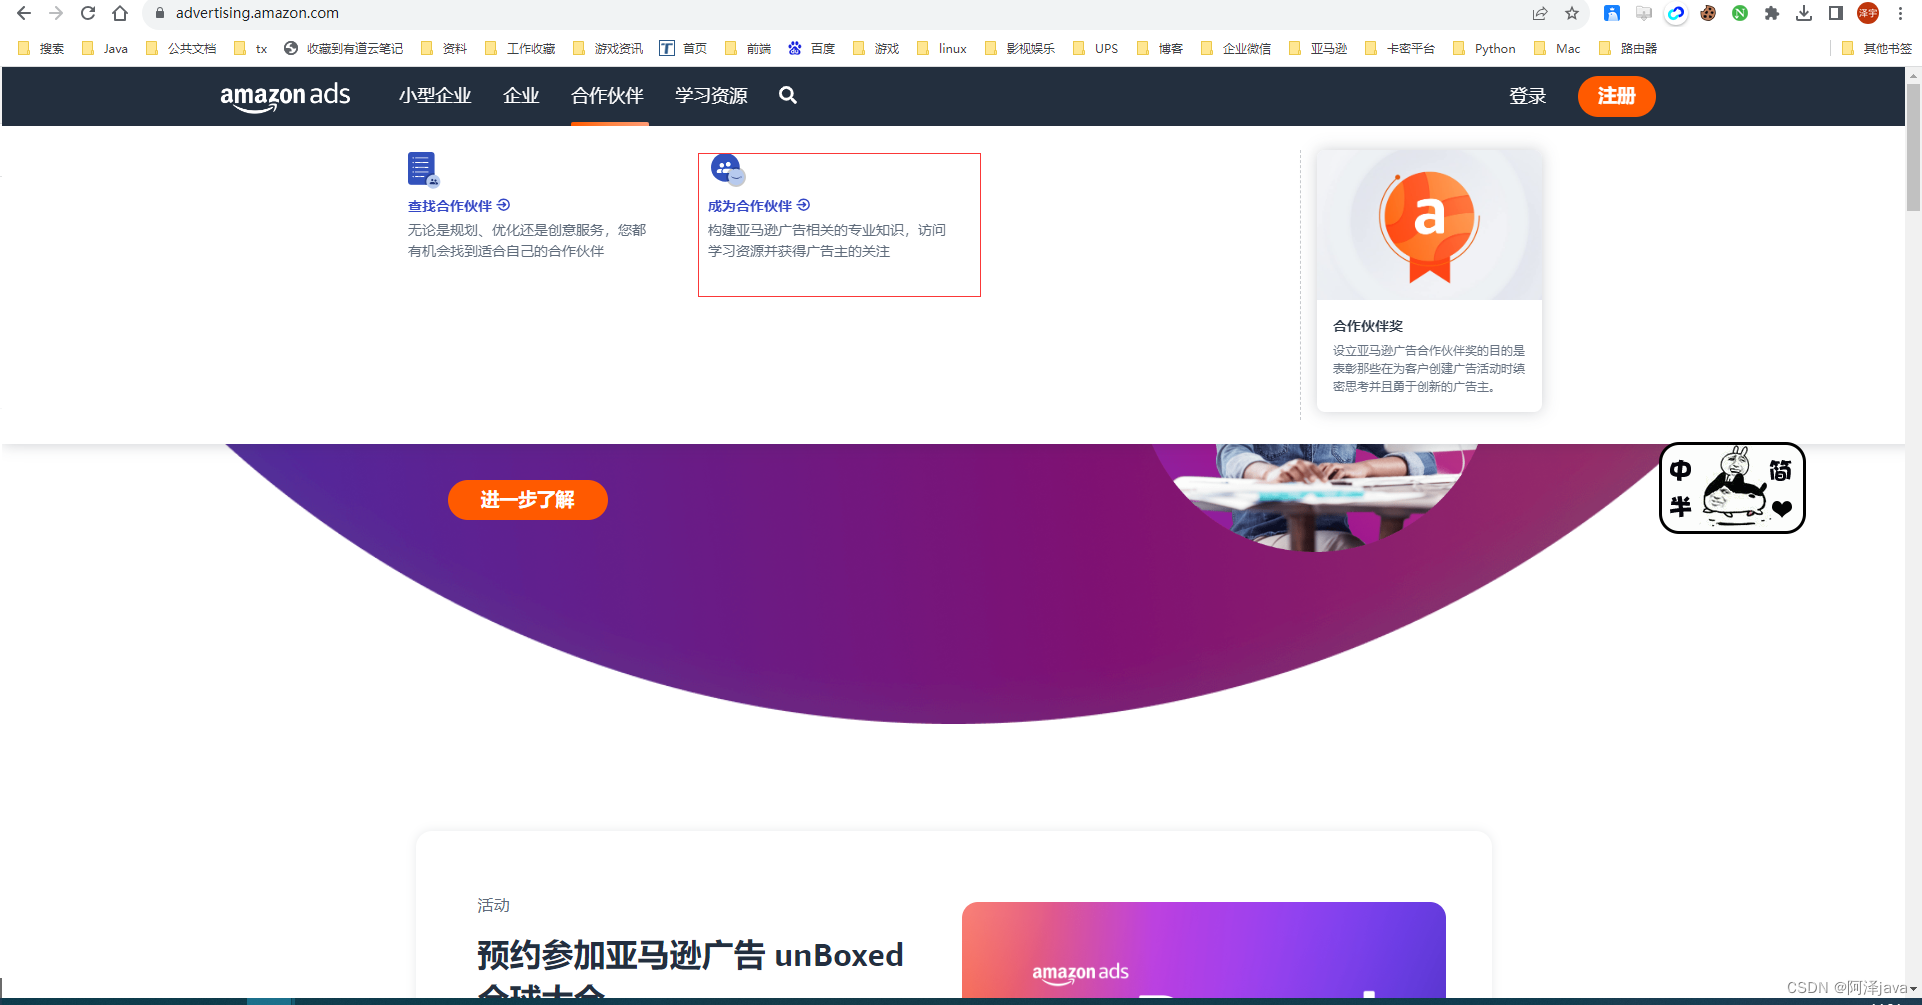Open the 查找合作伙伴 link
The height and width of the screenshot is (1005, 1922).
pos(459,206)
